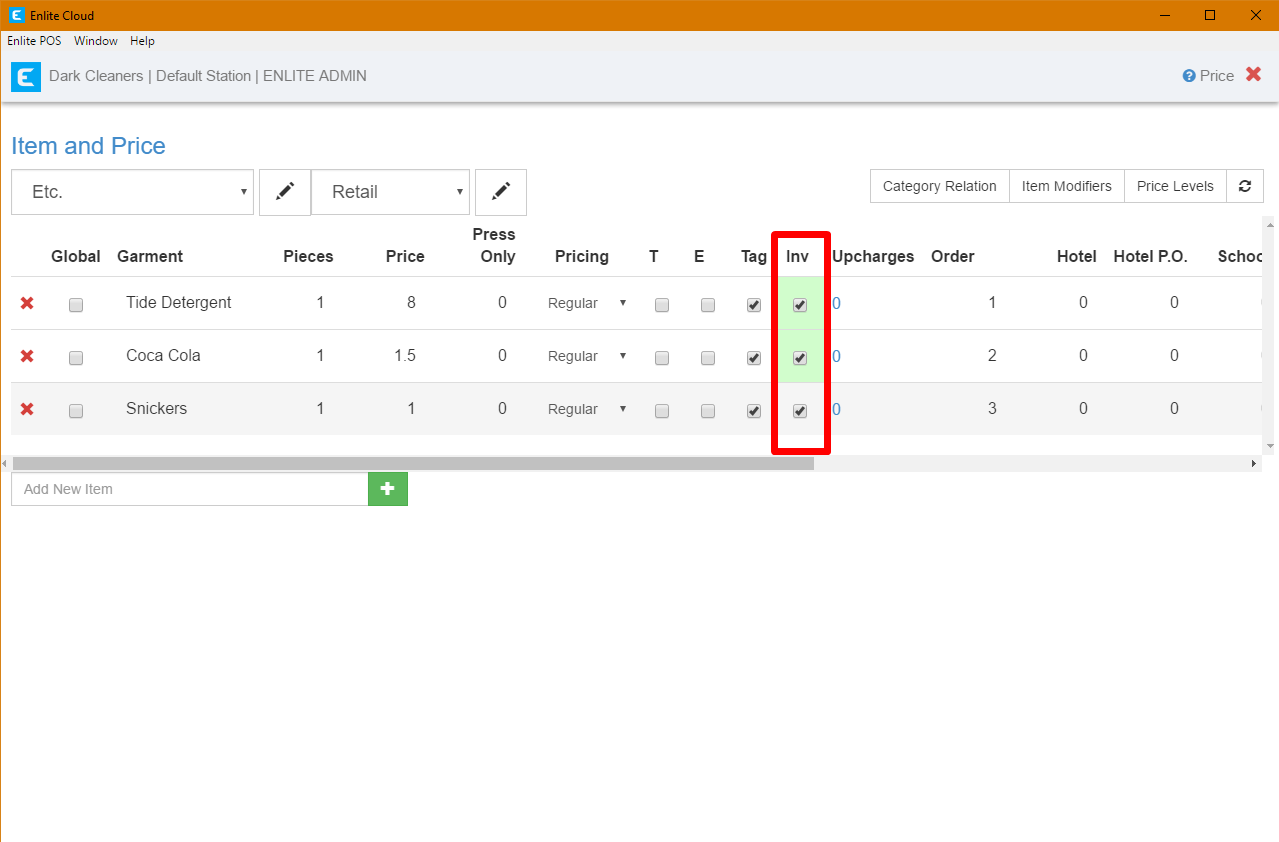Toggle E checkbox for Coca Cola
The image size is (1279, 842).
tap(708, 358)
